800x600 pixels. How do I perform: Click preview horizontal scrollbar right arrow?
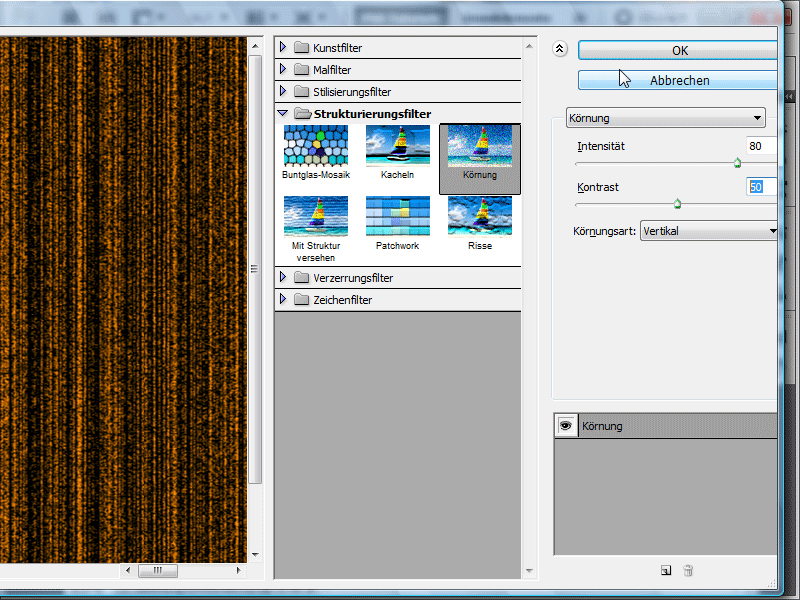tap(238, 570)
